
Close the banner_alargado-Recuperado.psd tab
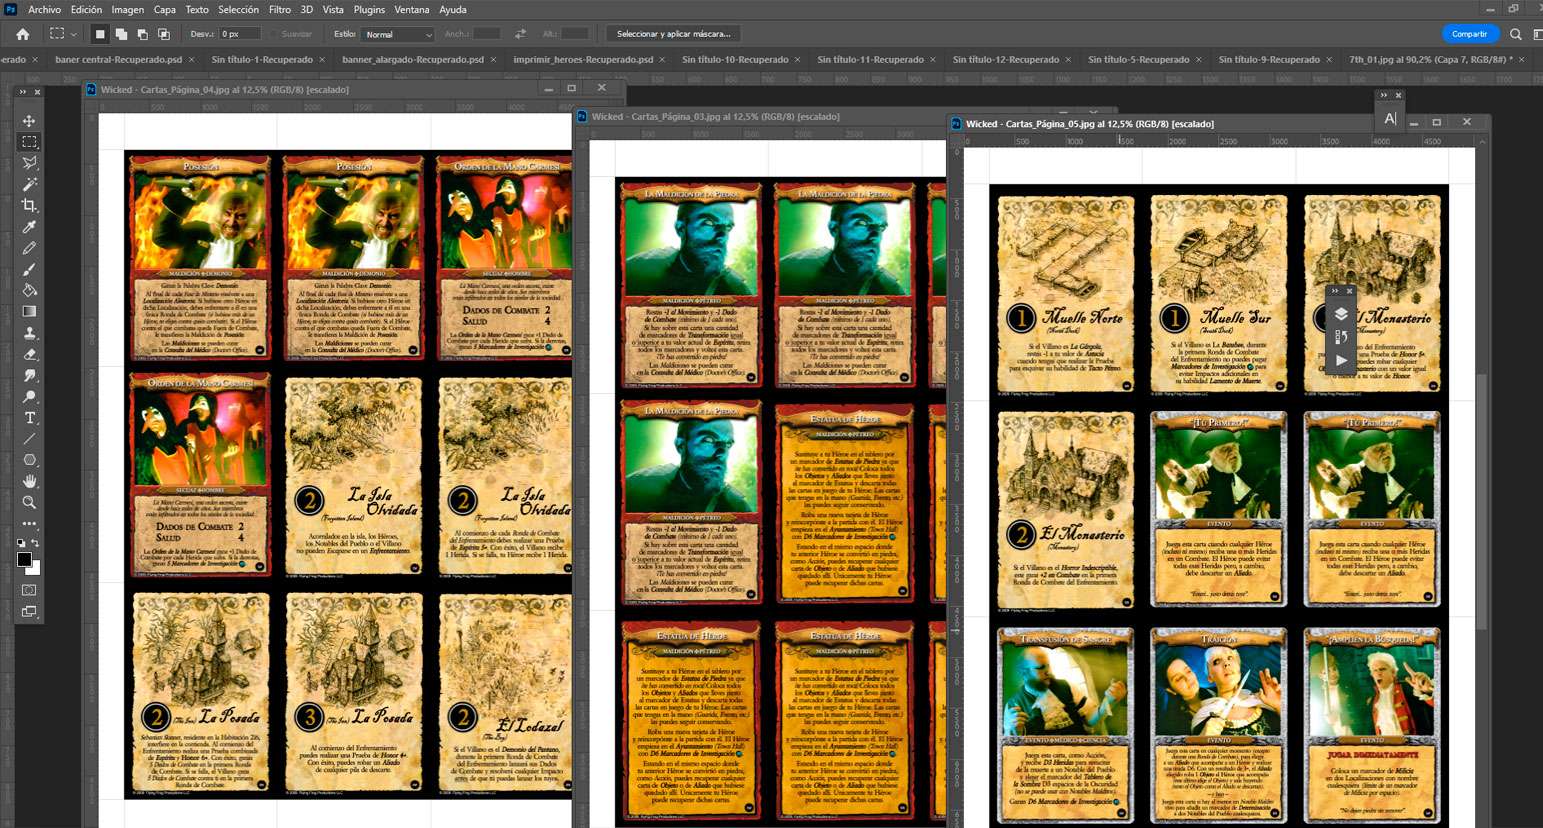coord(493,60)
